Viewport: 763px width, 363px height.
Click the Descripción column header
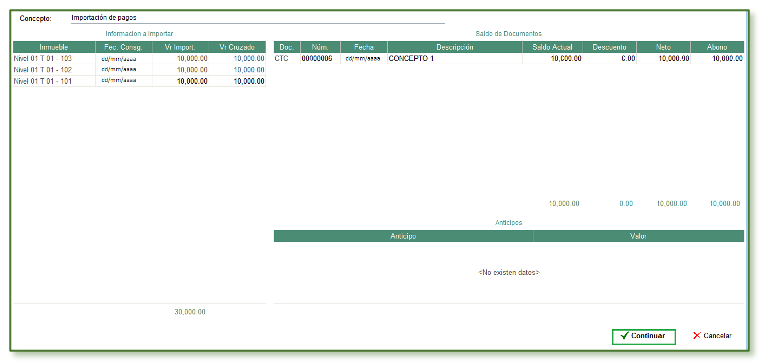(x=455, y=47)
